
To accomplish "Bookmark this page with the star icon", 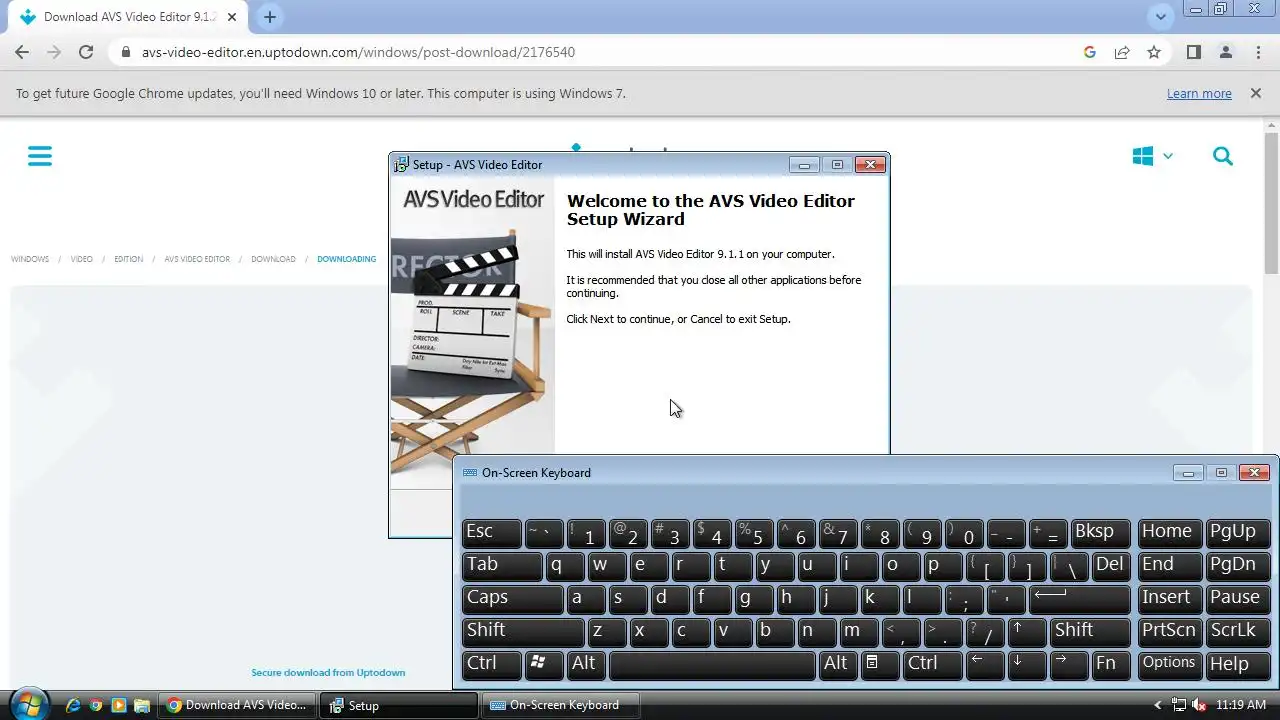I will coord(1154,52).
